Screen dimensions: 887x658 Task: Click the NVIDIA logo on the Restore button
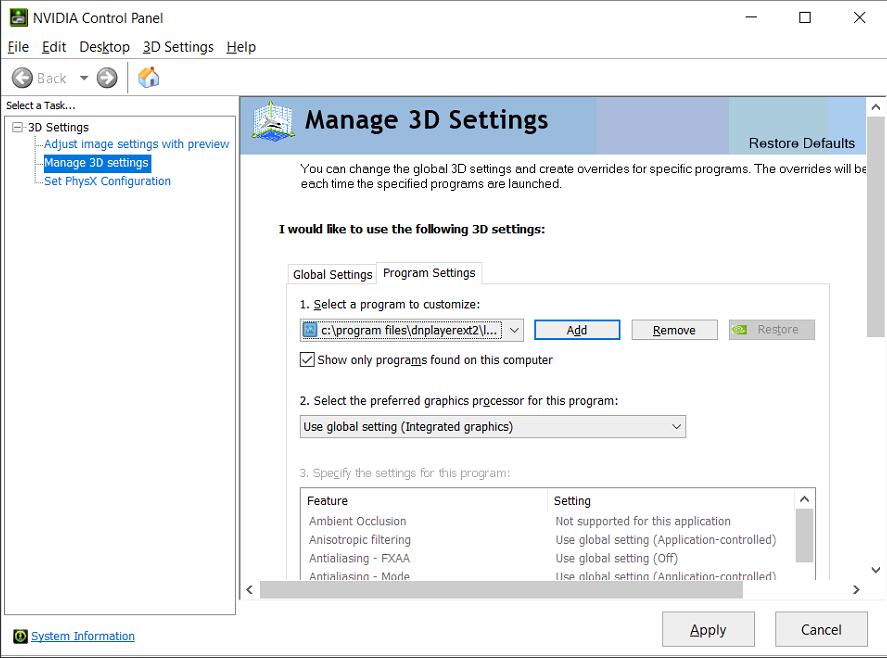pos(740,329)
